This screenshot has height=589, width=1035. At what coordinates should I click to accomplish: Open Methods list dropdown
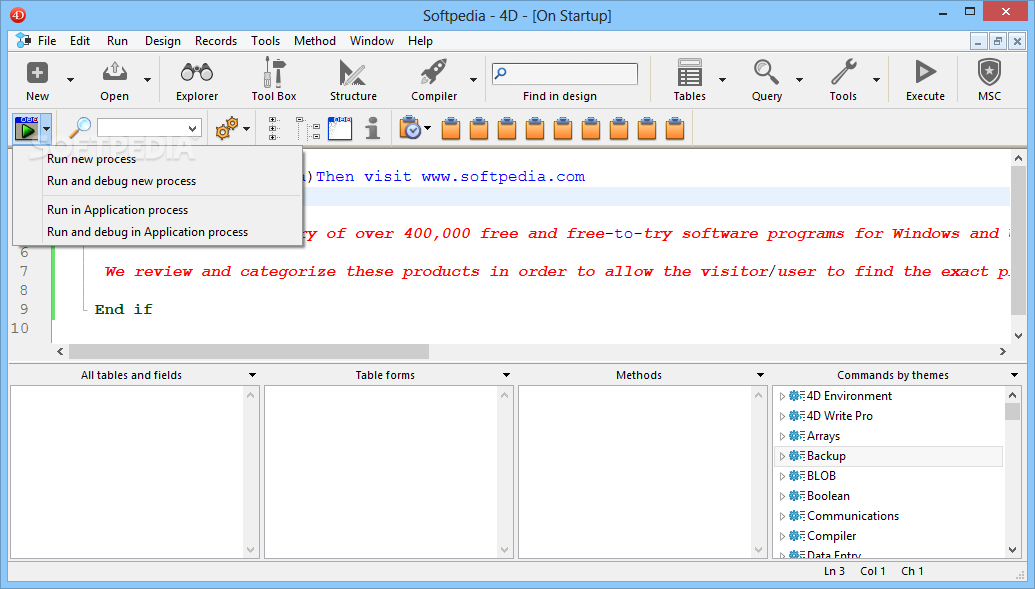760,375
